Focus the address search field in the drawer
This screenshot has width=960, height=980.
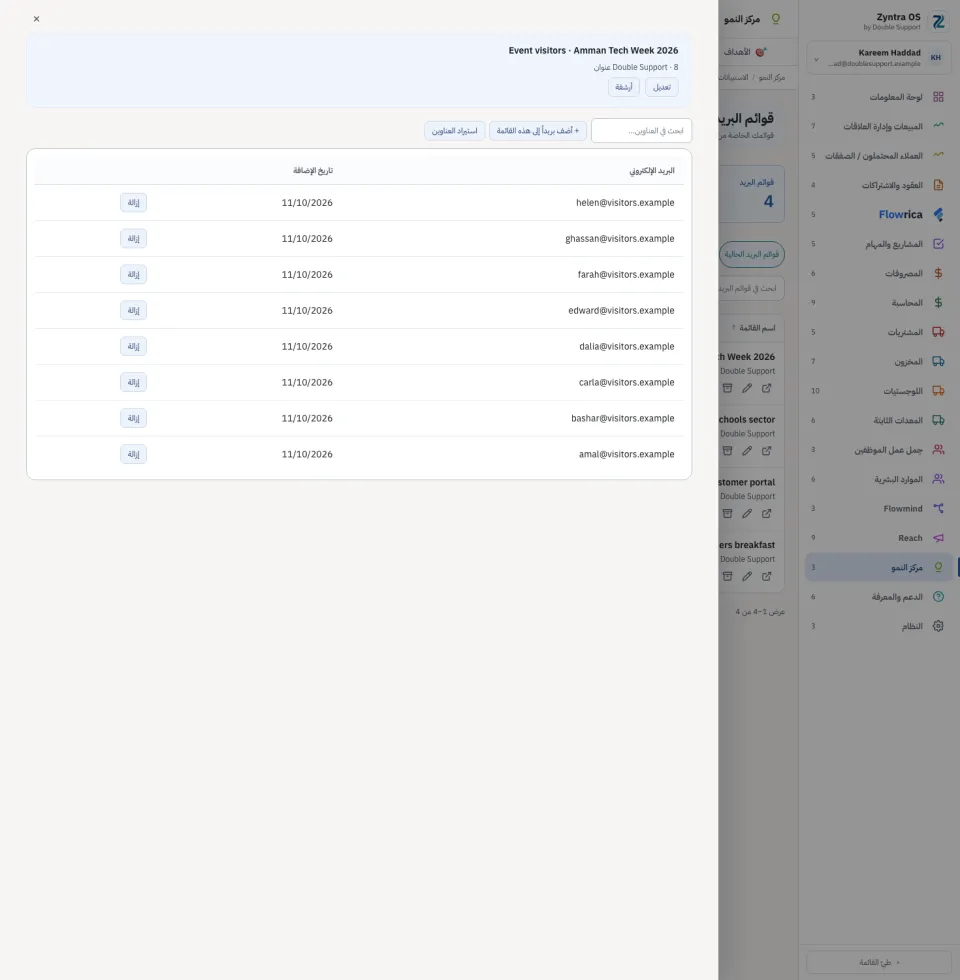coord(641,131)
